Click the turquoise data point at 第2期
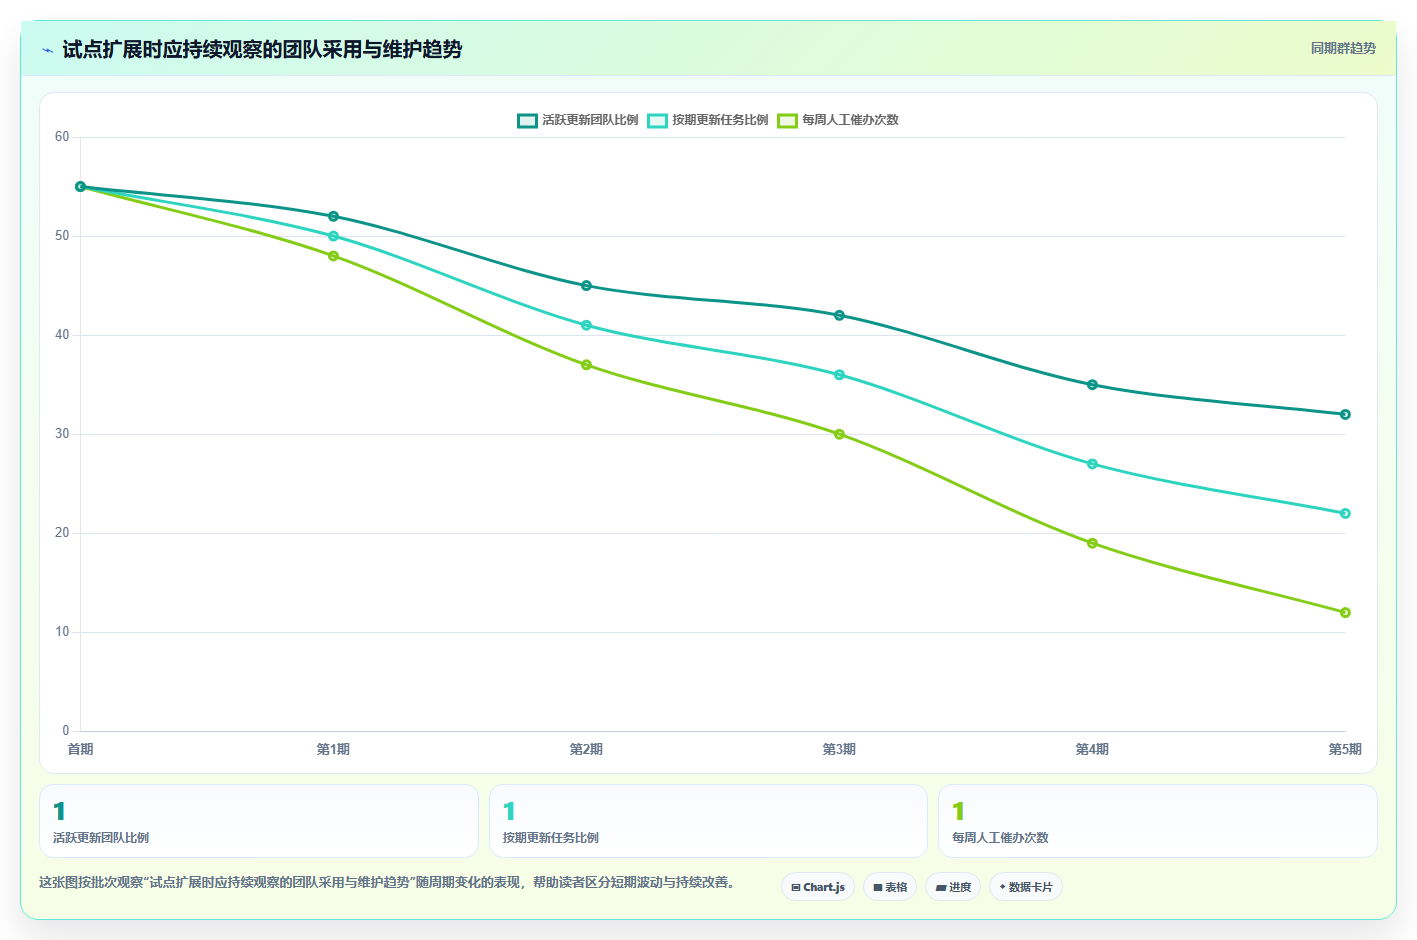 (x=587, y=325)
